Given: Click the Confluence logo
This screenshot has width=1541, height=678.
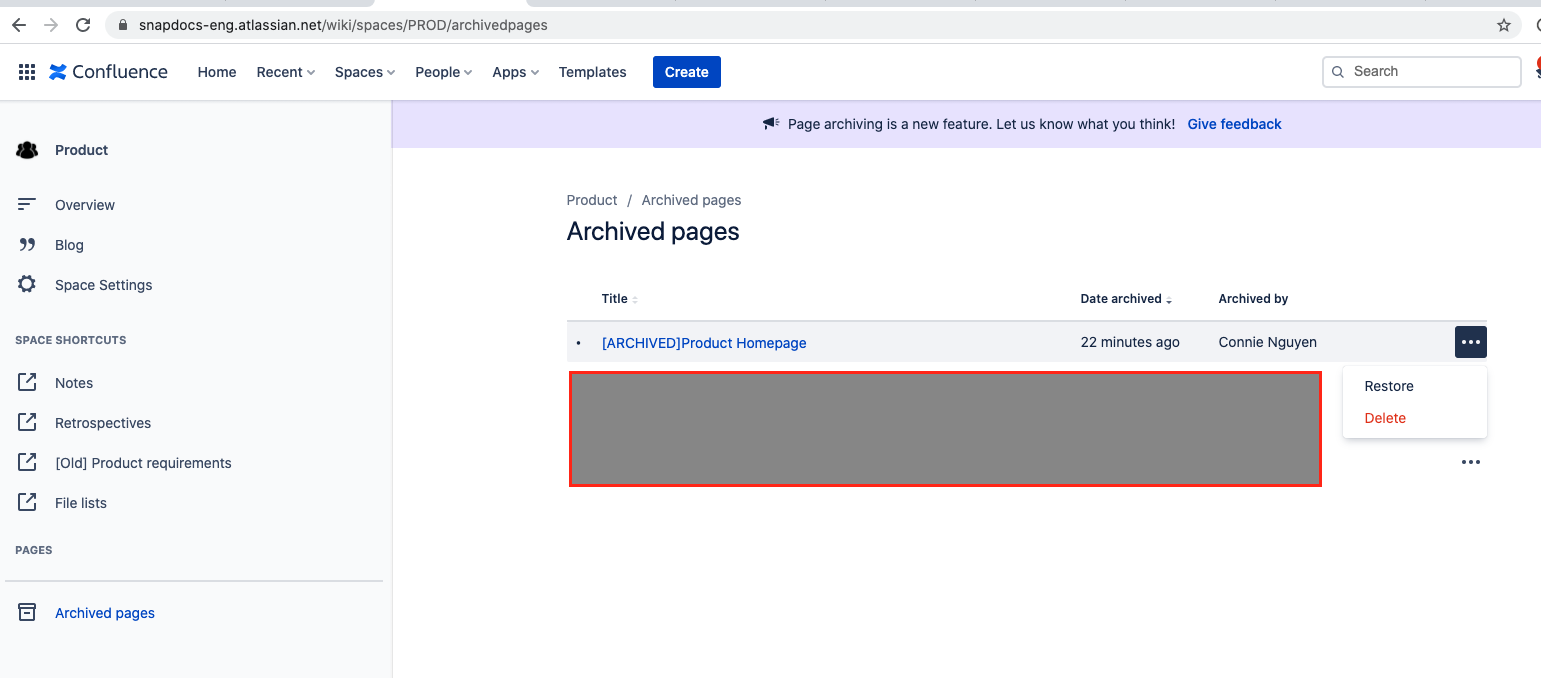Looking at the screenshot, I should pos(108,72).
